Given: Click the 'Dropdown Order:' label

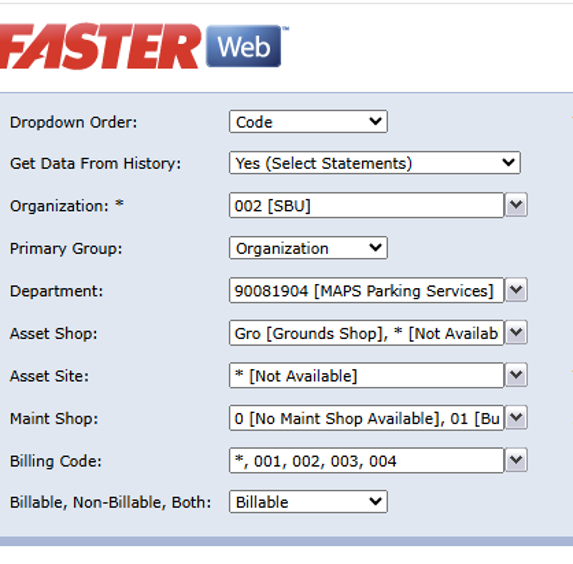Looking at the screenshot, I should pos(73,122).
